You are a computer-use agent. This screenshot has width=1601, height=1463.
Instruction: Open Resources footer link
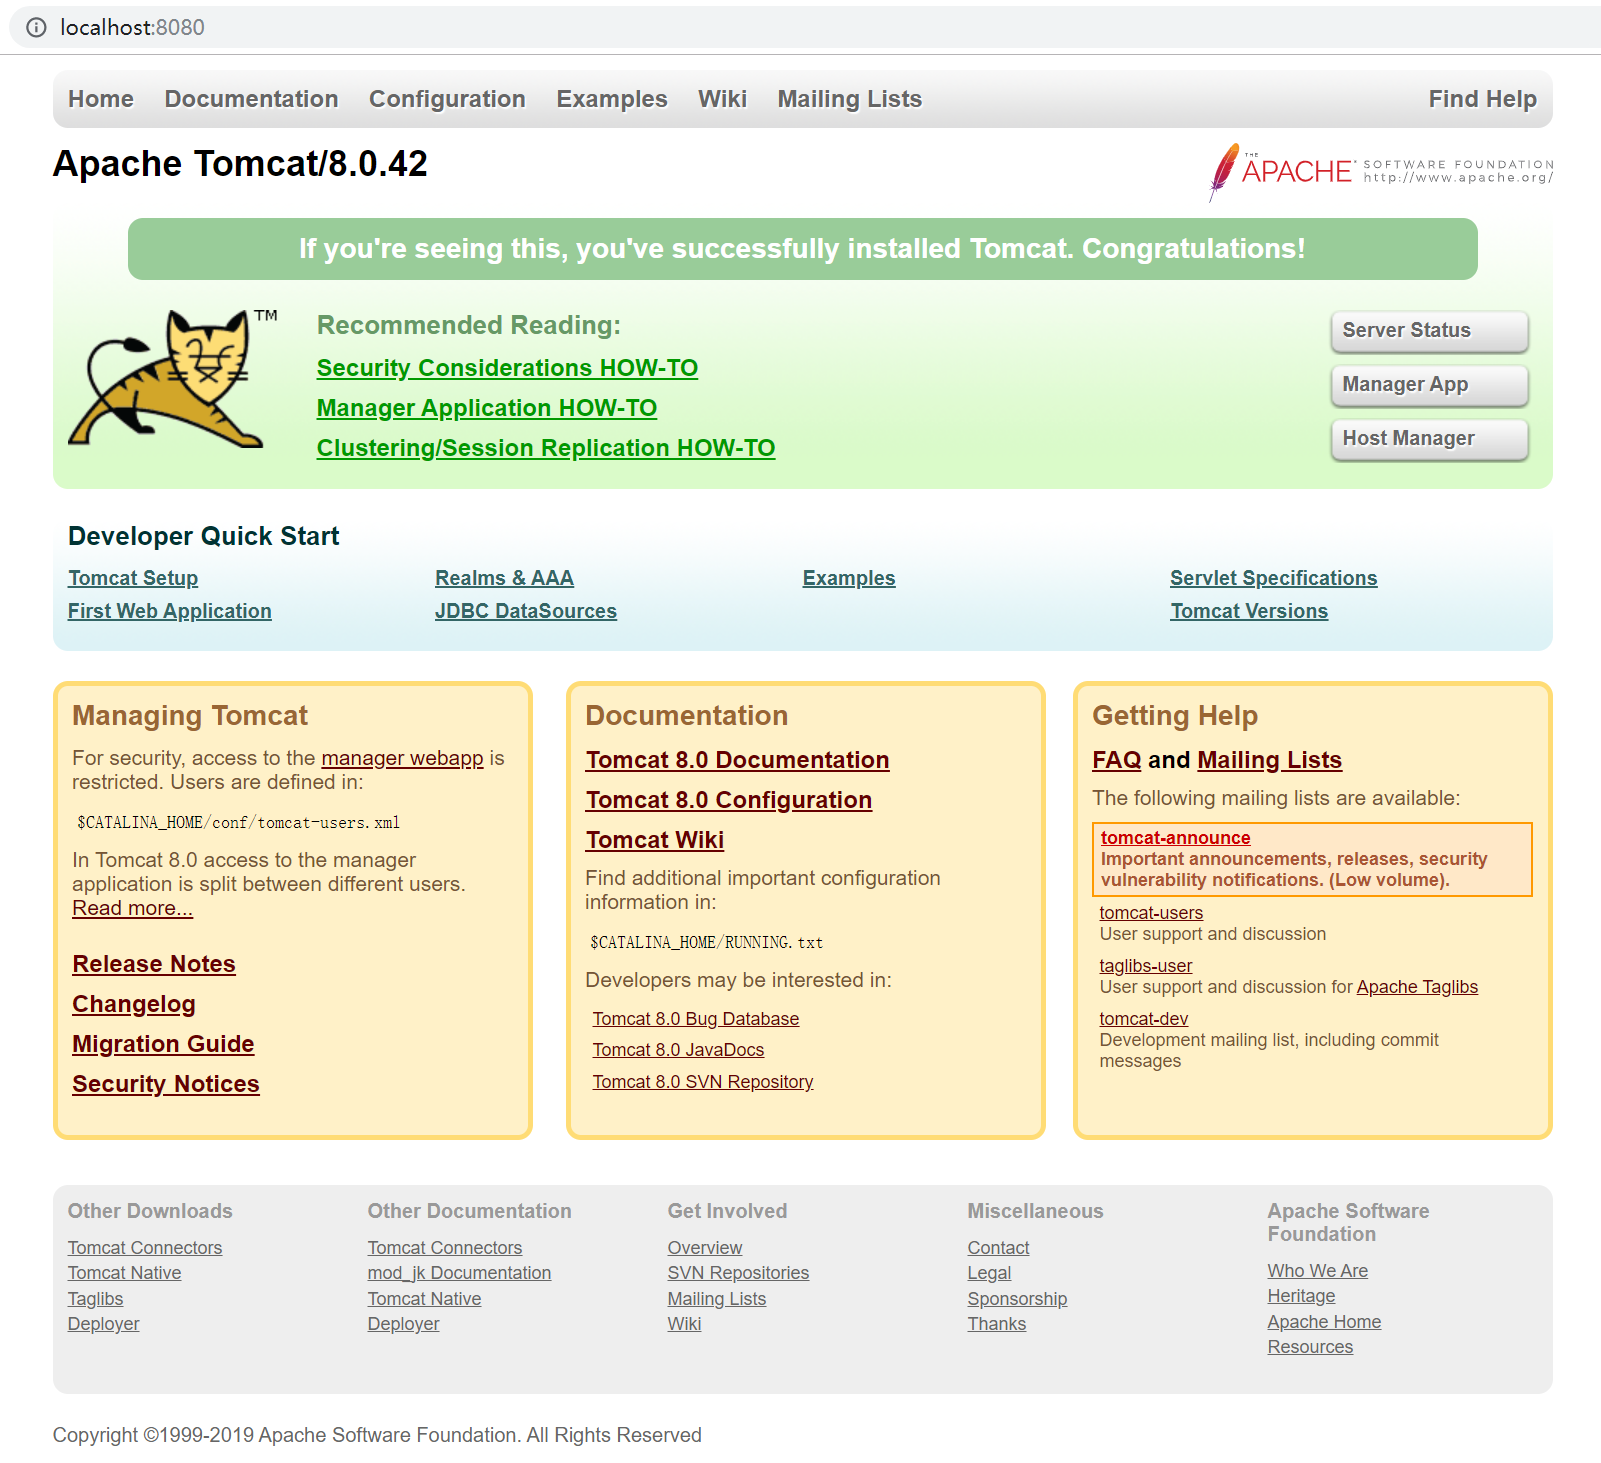click(1310, 1347)
